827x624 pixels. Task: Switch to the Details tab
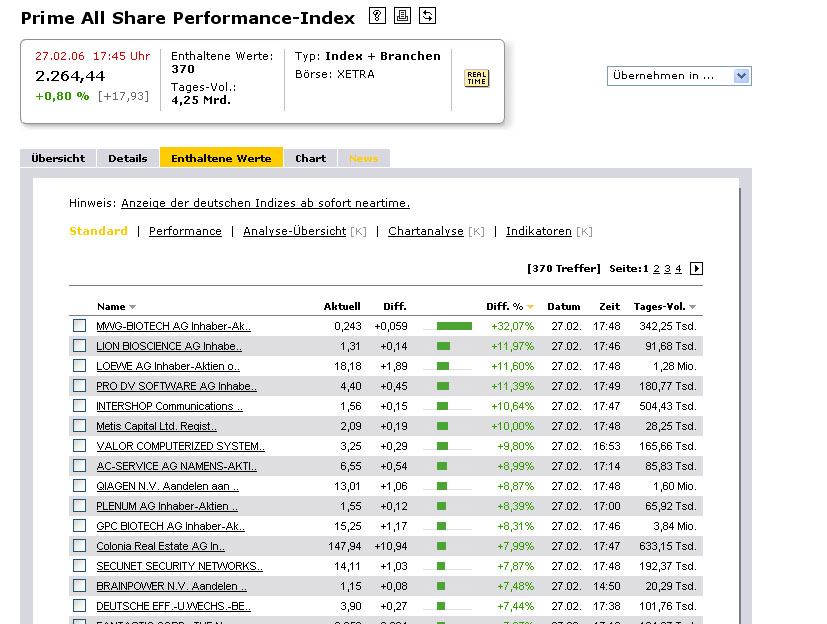click(x=128, y=158)
